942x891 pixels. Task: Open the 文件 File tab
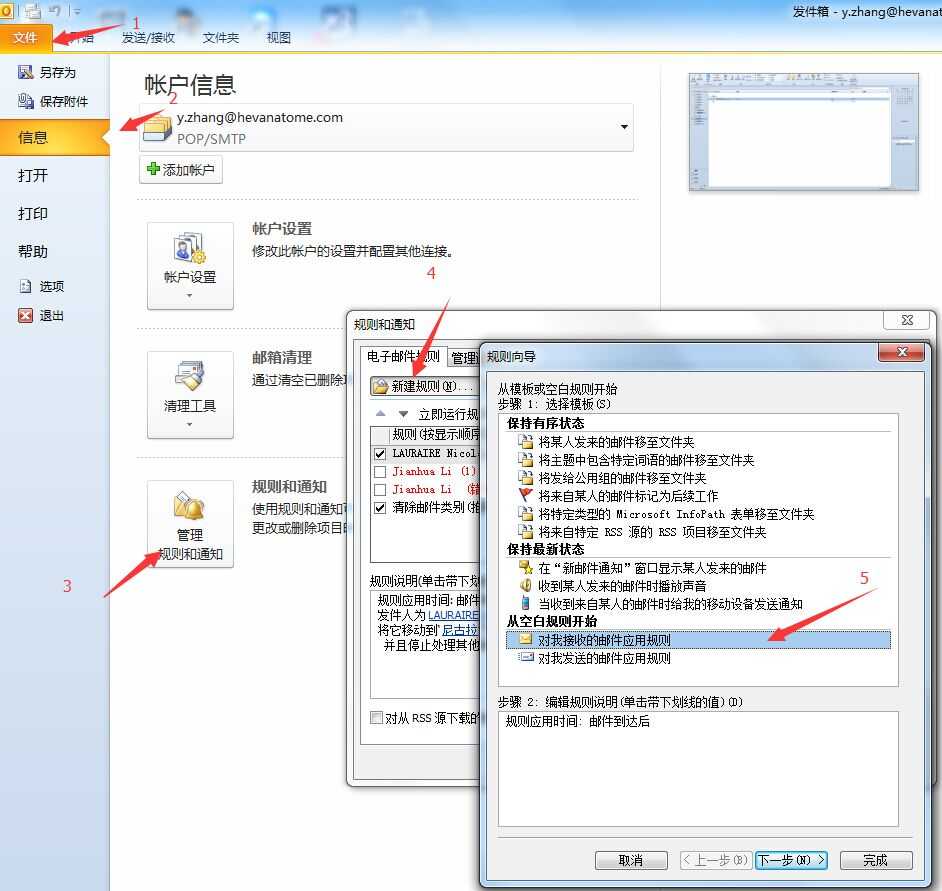25,38
